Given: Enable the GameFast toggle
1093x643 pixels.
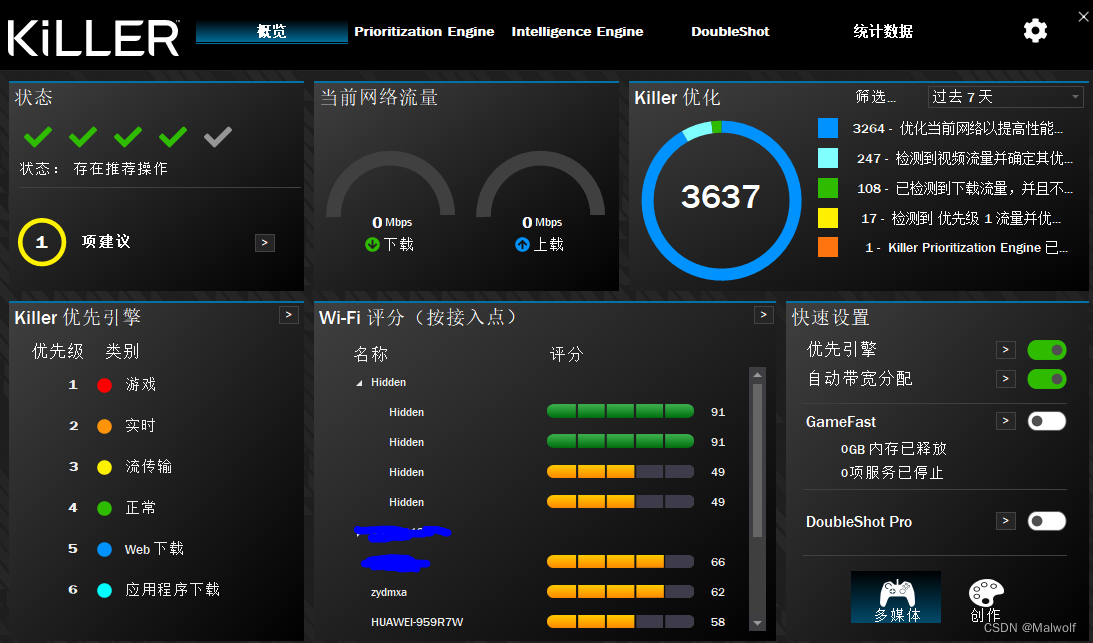Looking at the screenshot, I should (x=1046, y=420).
